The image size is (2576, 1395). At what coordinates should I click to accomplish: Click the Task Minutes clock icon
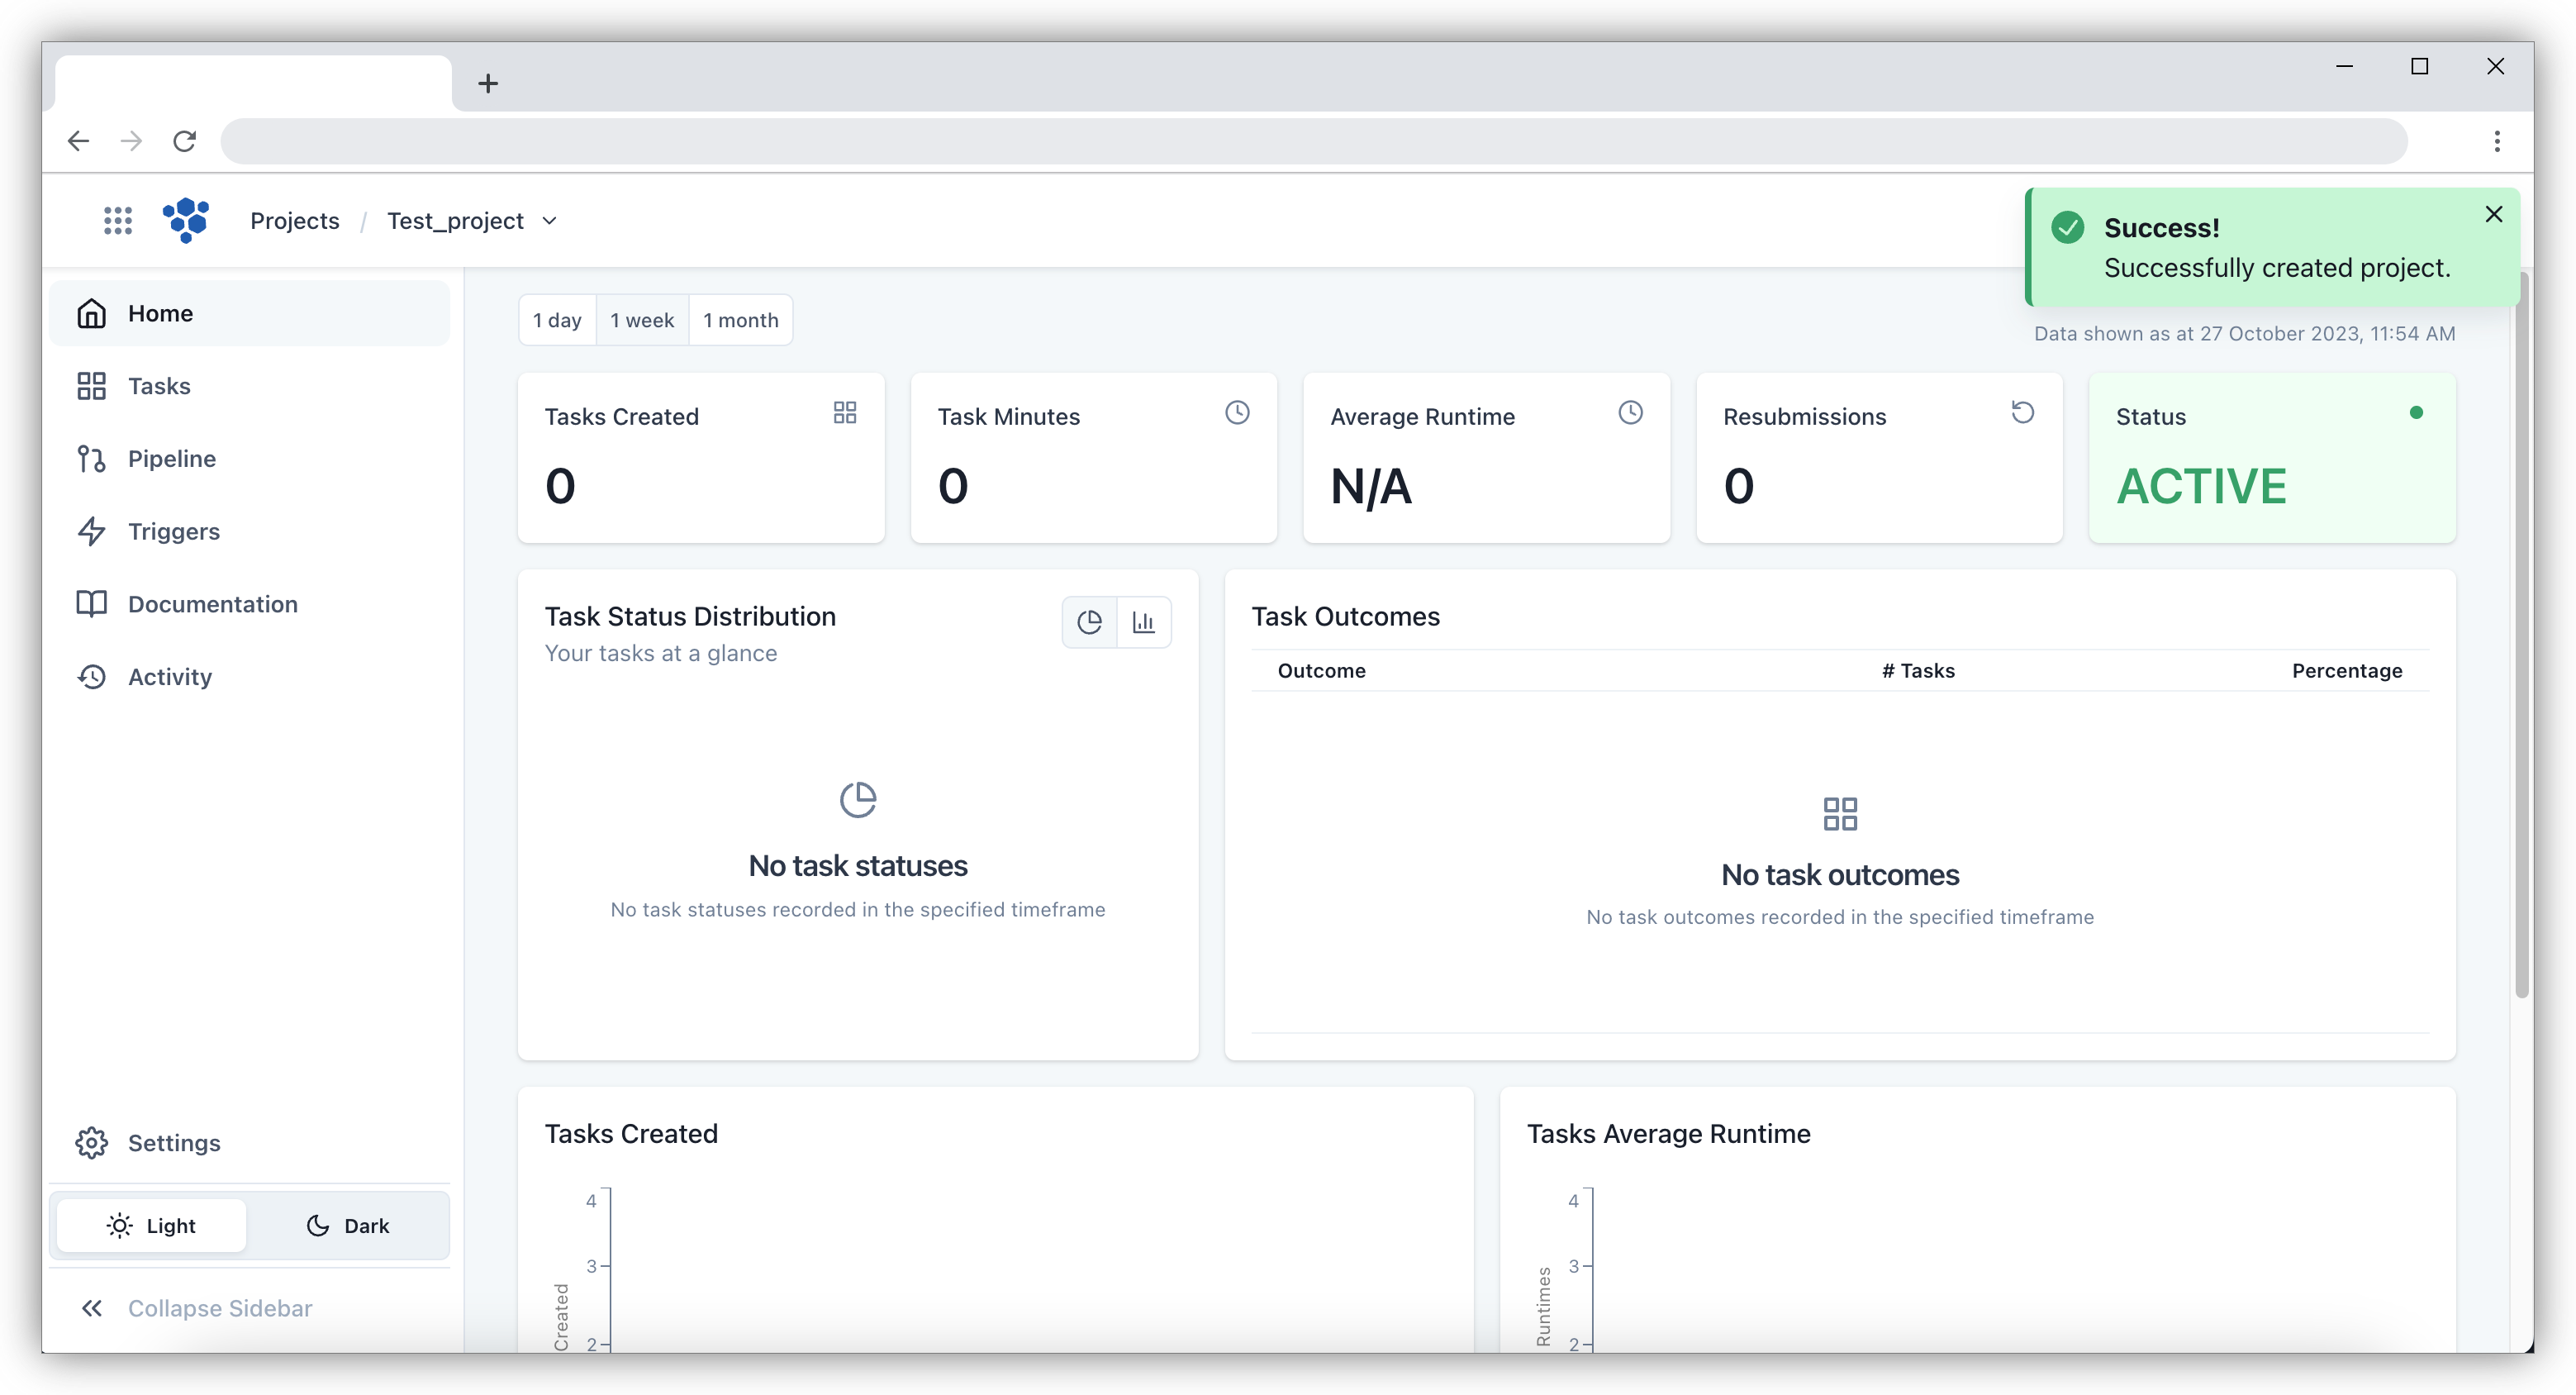pyautogui.click(x=1237, y=413)
